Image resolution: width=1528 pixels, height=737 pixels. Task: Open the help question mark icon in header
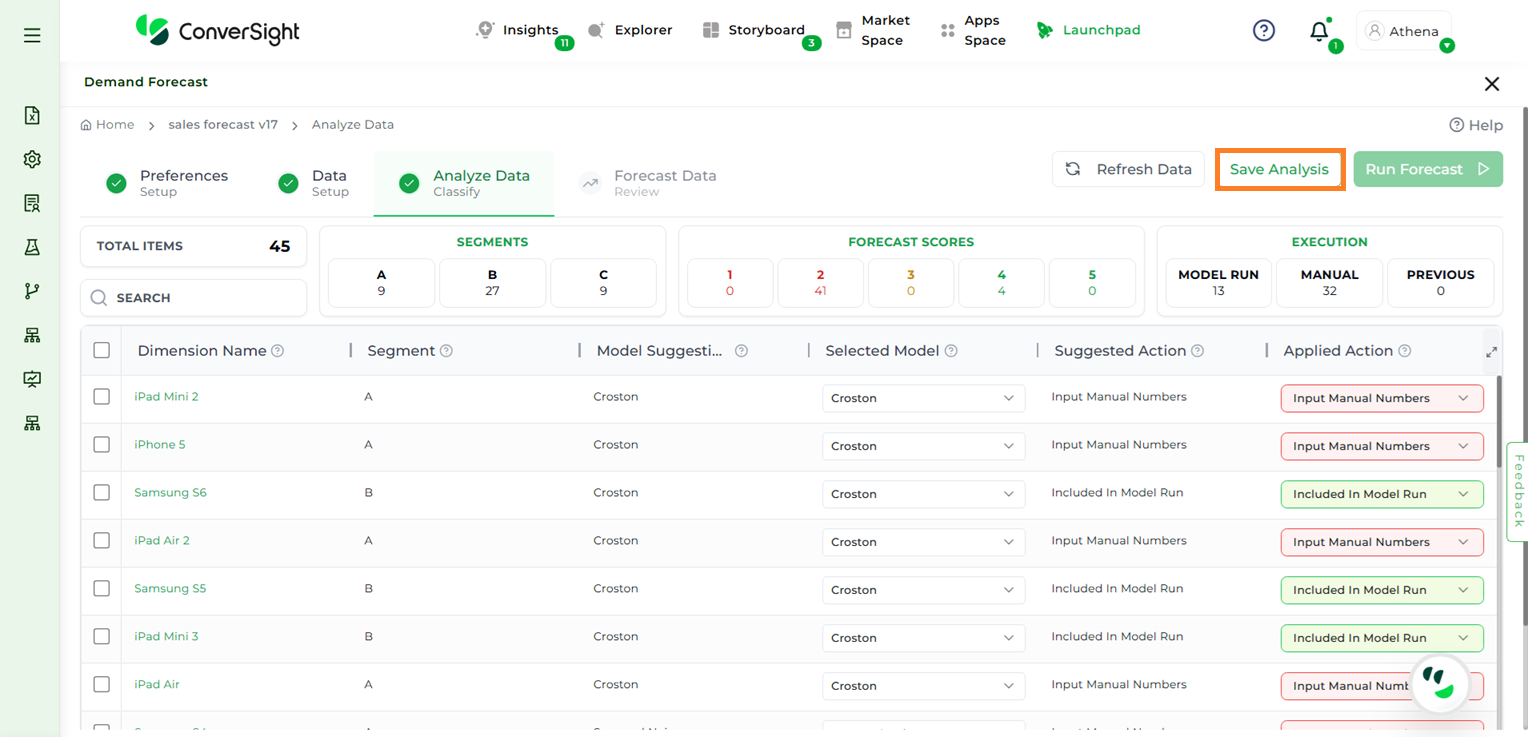tap(1264, 31)
